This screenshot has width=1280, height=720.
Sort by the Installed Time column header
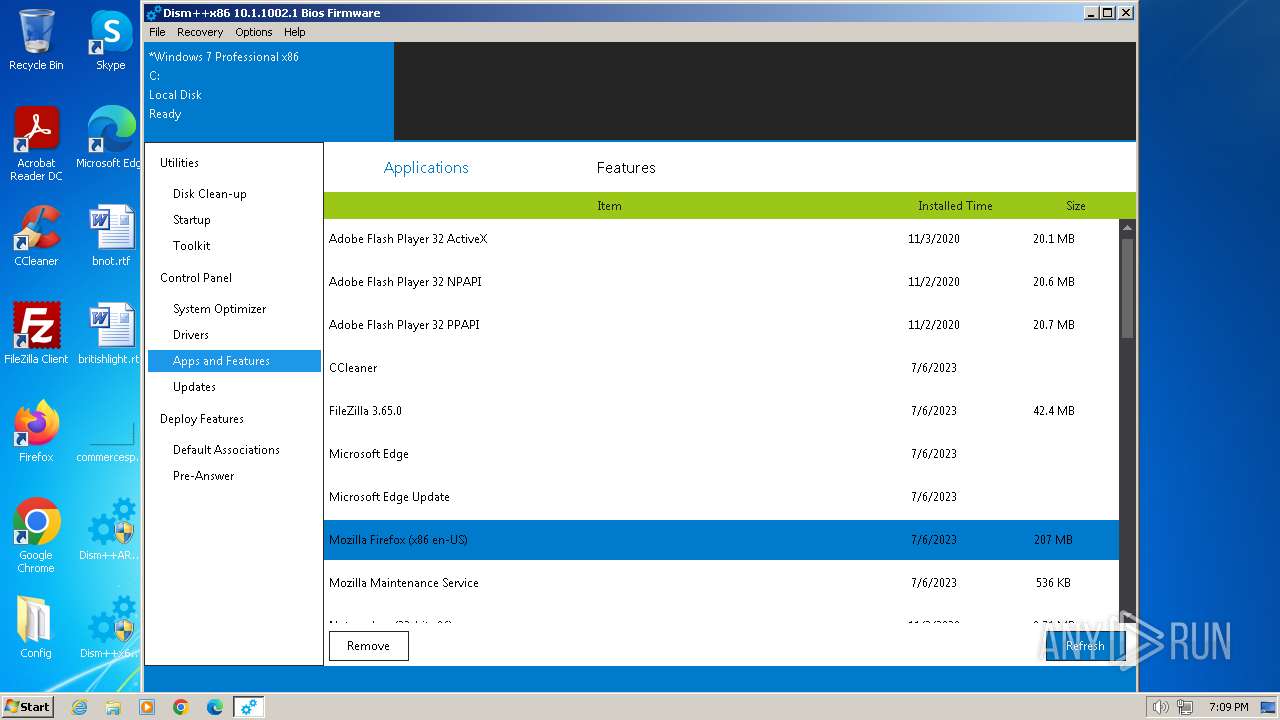click(x=955, y=206)
